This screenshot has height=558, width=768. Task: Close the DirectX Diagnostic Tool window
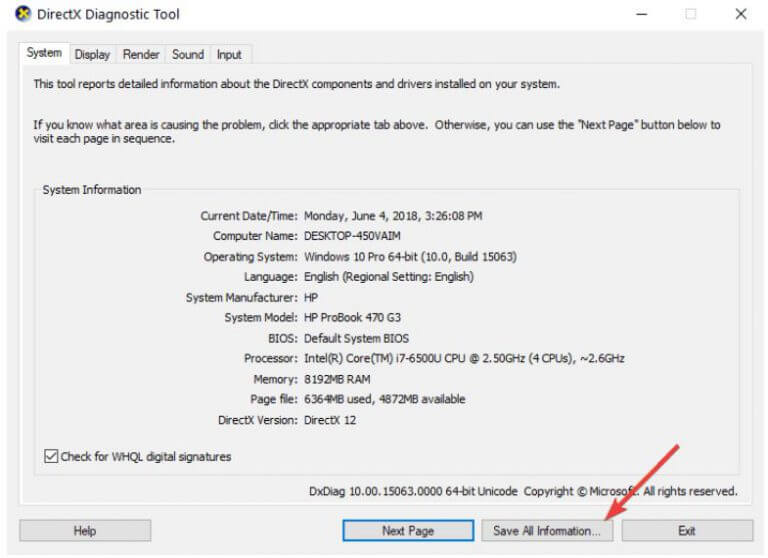point(741,14)
